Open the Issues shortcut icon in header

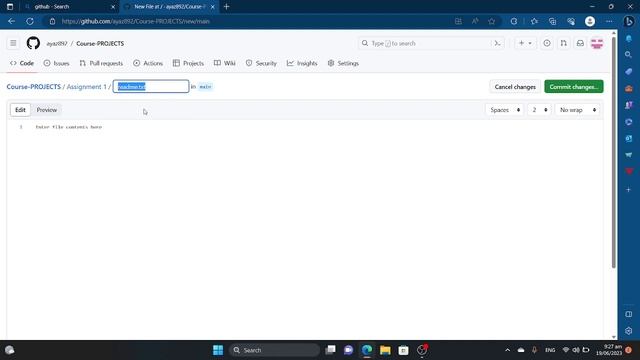tap(547, 43)
